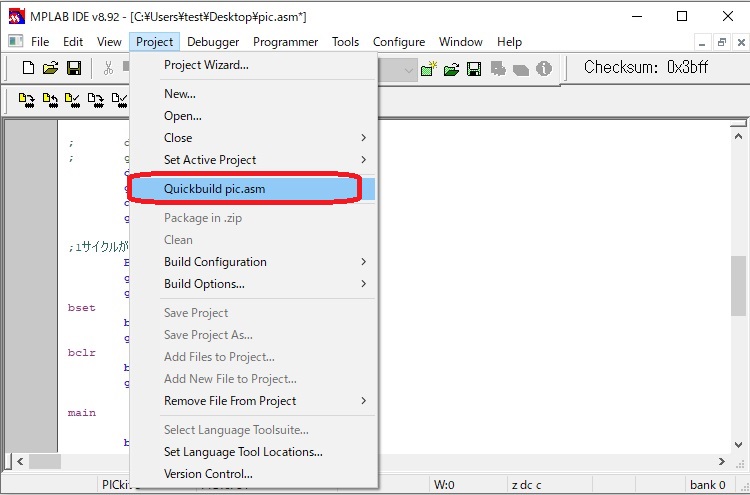This screenshot has height=495, width=750.
Task: Click the Cut scissors icon
Action: [109, 68]
